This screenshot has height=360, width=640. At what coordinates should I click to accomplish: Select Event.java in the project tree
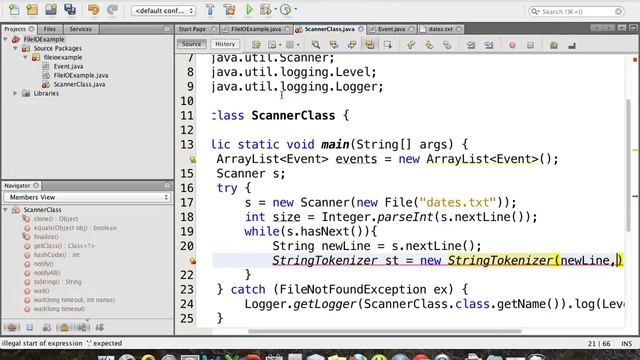point(68,66)
